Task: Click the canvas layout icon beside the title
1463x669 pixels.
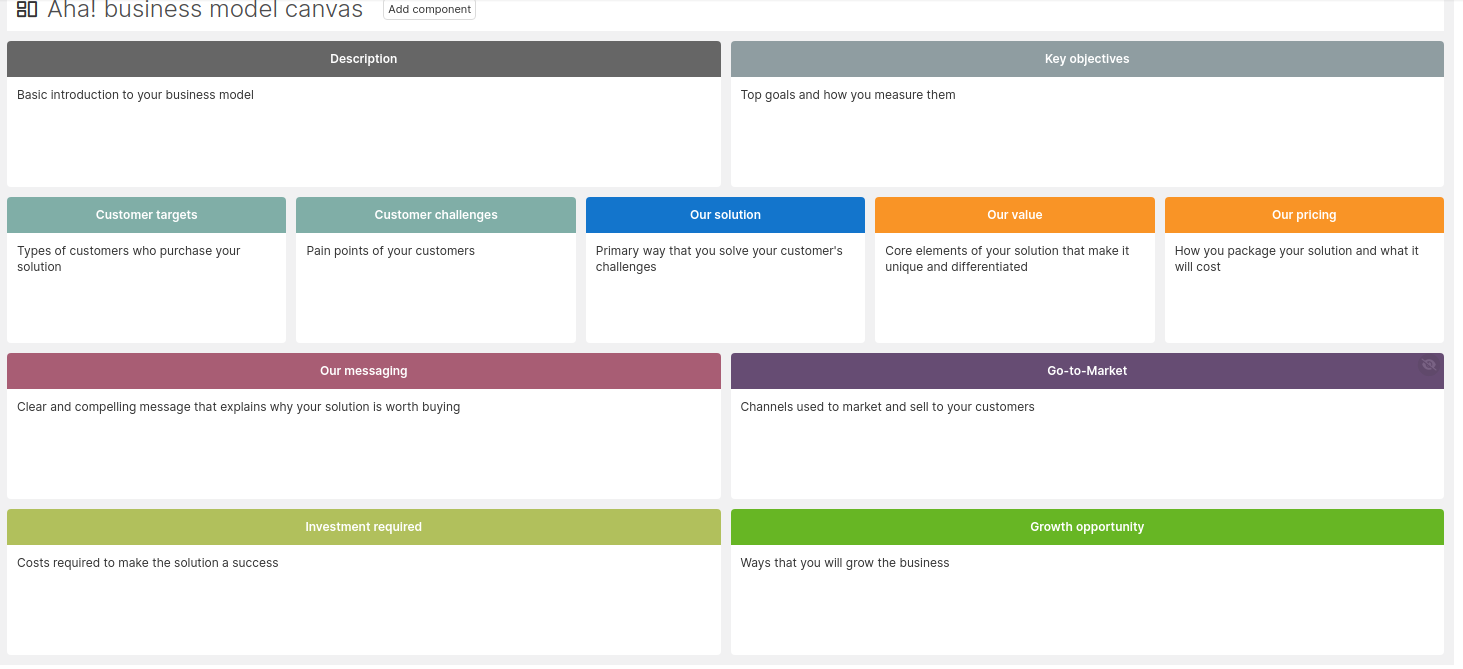Action: [x=27, y=10]
